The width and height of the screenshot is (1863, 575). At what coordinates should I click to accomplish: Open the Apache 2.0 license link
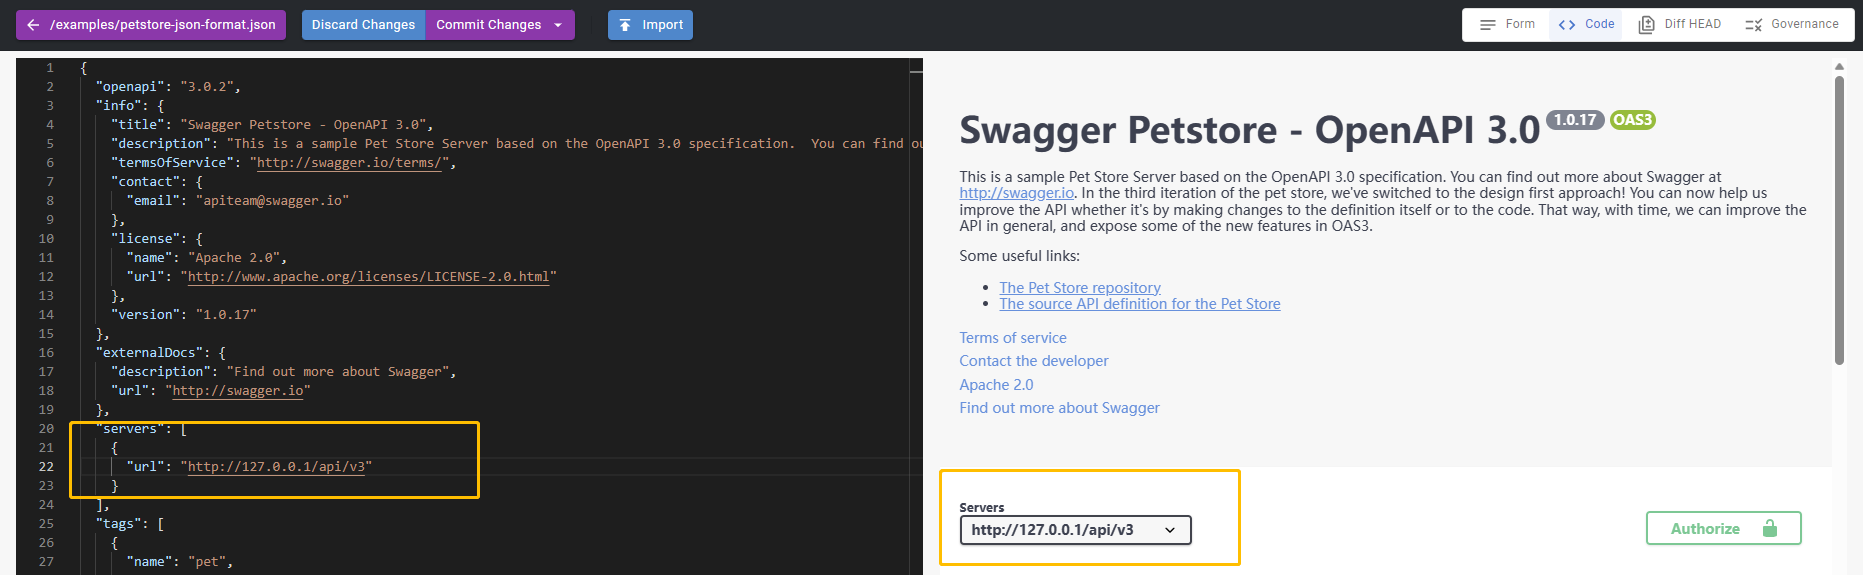click(x=996, y=385)
